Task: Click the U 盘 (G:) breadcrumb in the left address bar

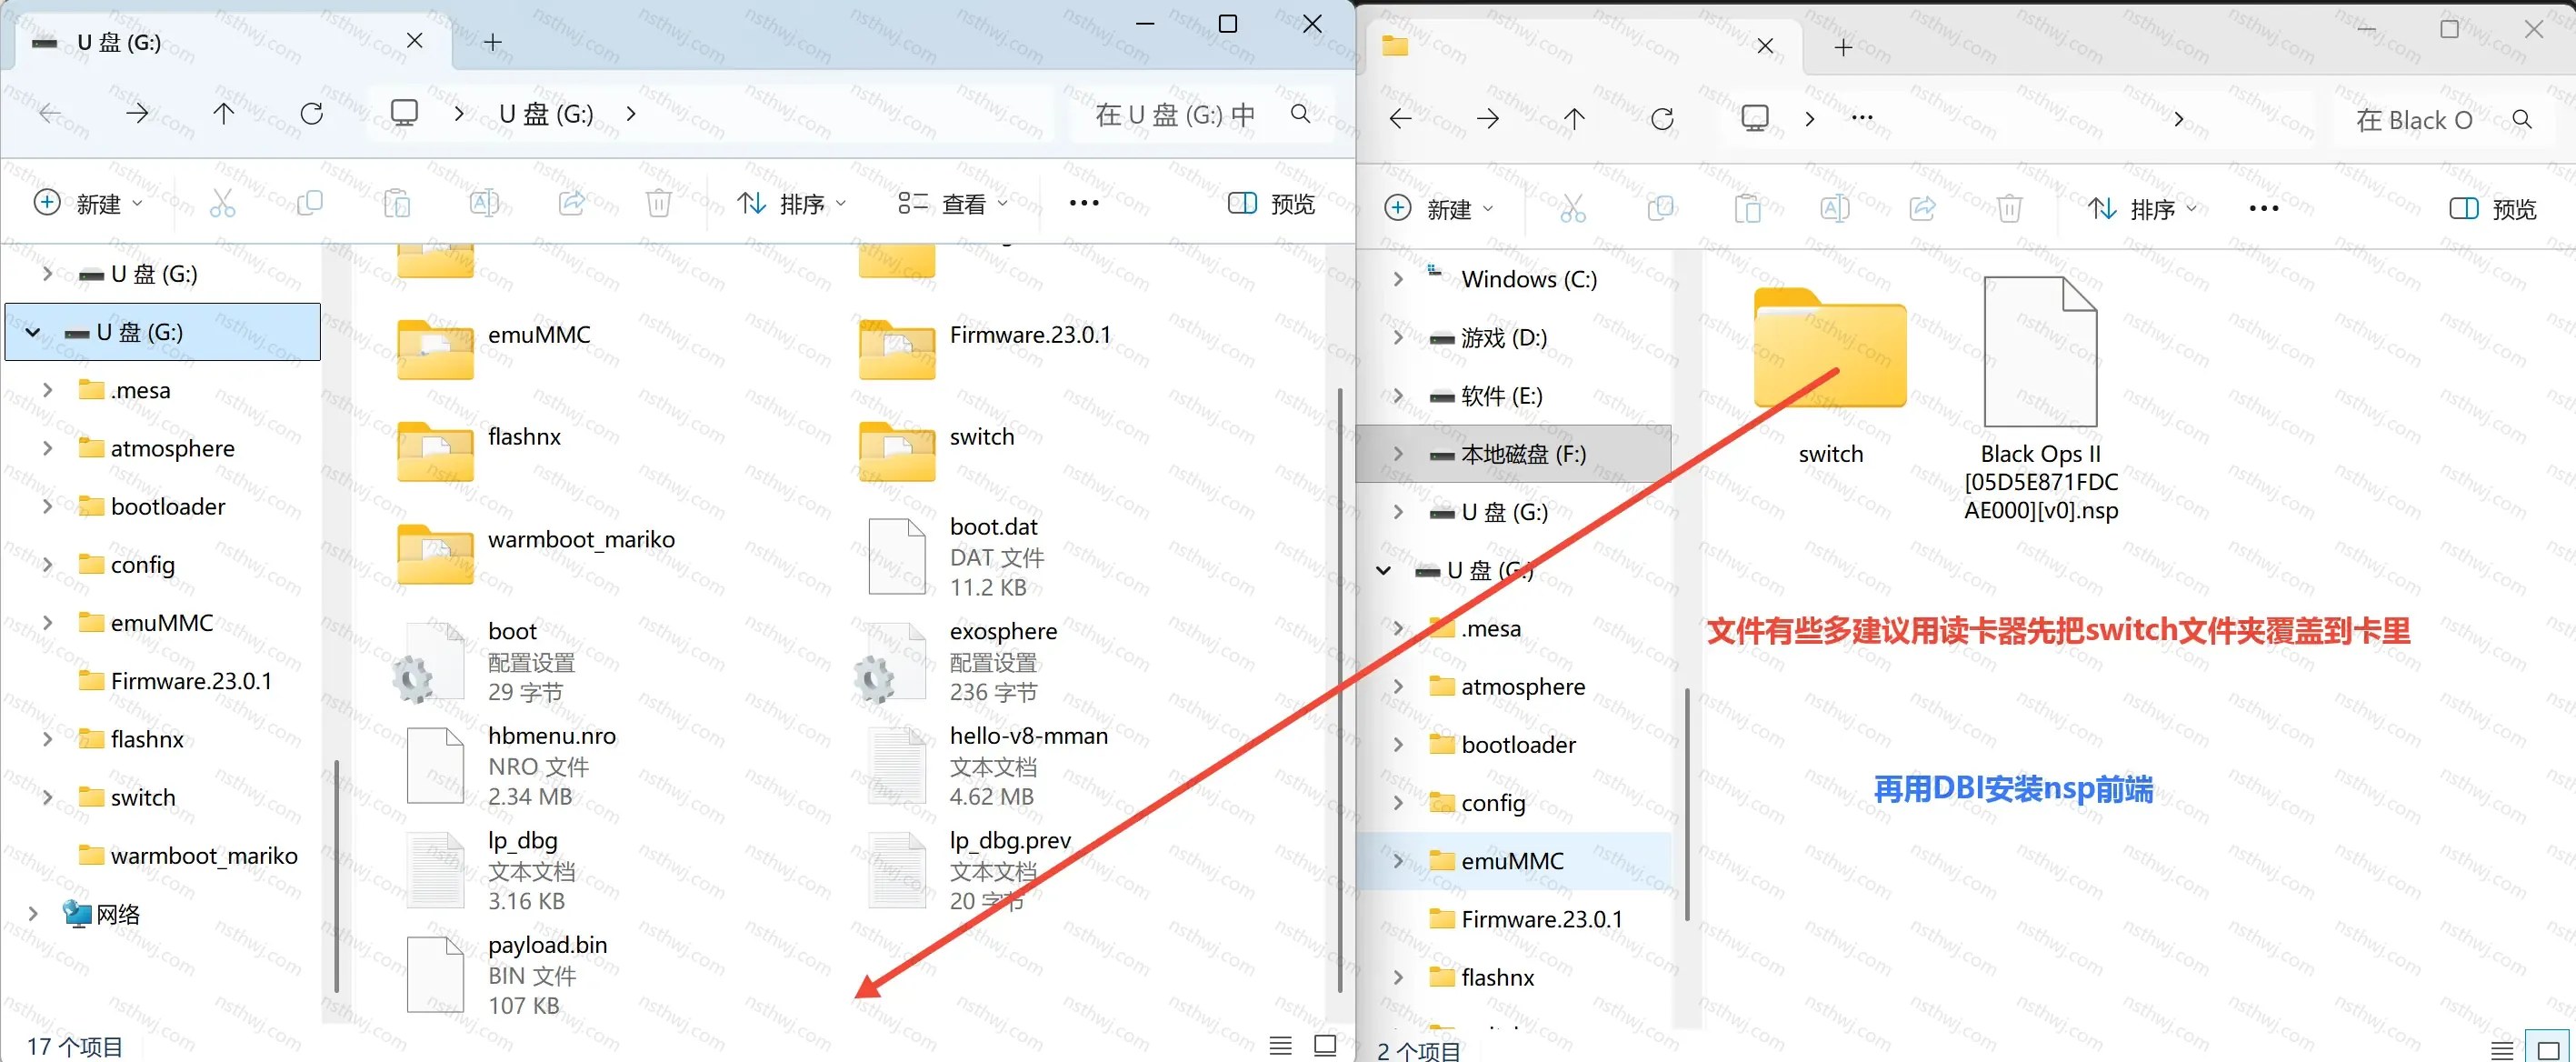Action: [547, 114]
